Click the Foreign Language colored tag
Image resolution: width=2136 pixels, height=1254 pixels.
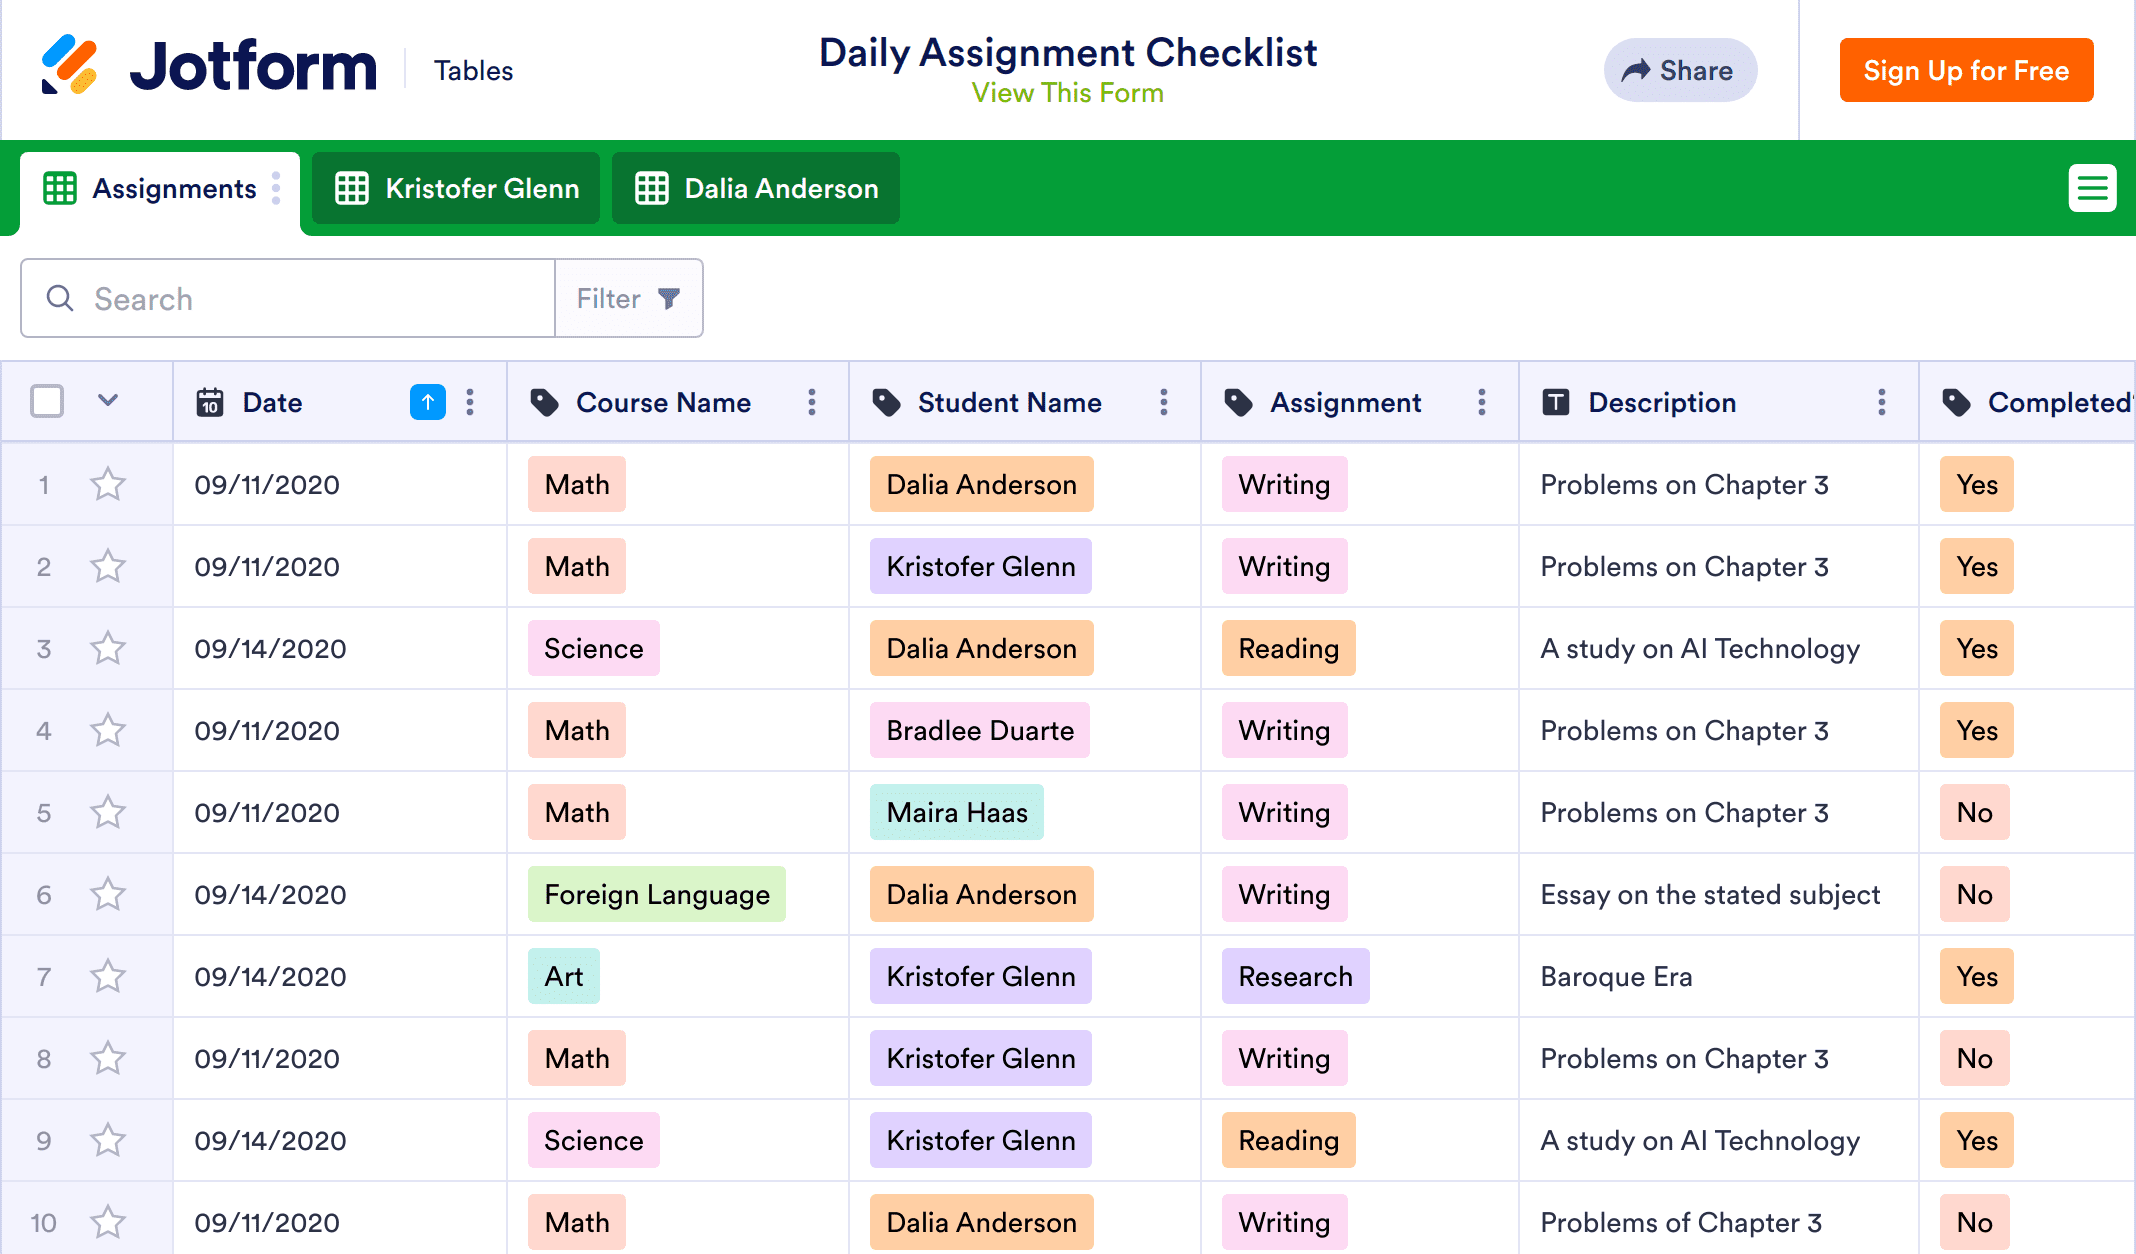(x=657, y=894)
